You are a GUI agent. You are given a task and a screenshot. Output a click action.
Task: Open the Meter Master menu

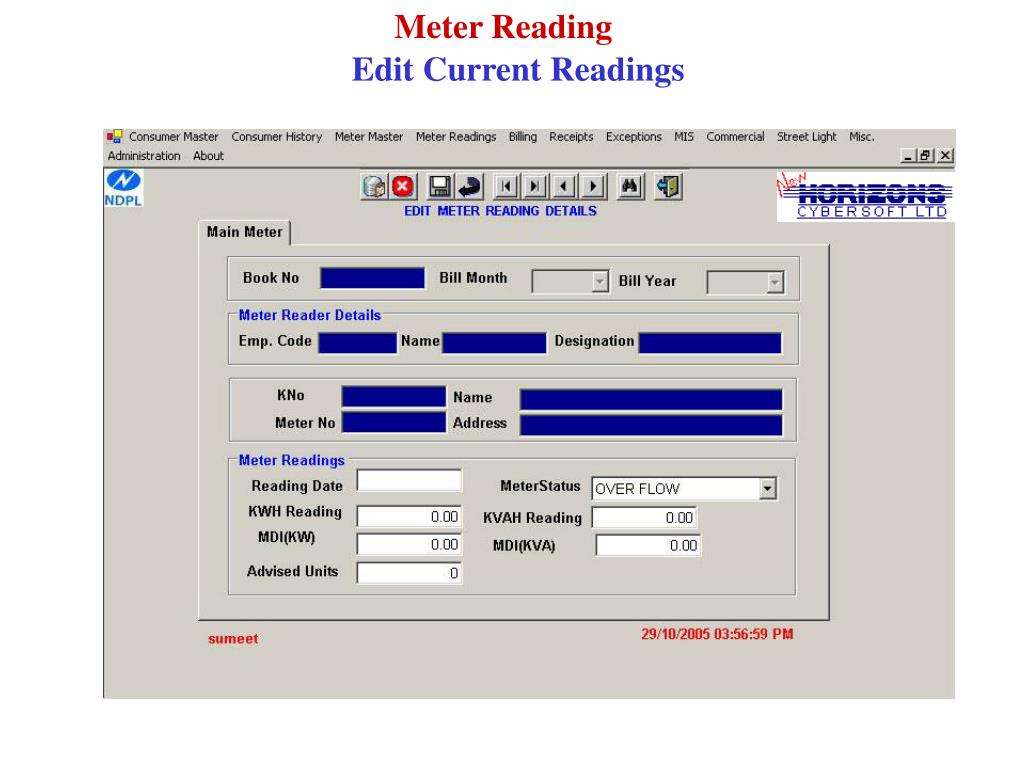pos(368,136)
